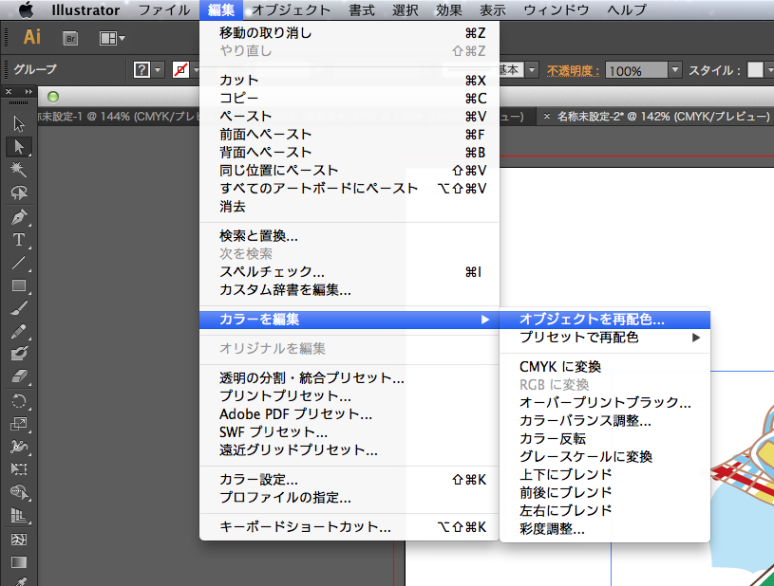The height and width of the screenshot is (586, 774).
Task: Choose オブジェクトを再配色... from submenu
Action: (x=605, y=319)
